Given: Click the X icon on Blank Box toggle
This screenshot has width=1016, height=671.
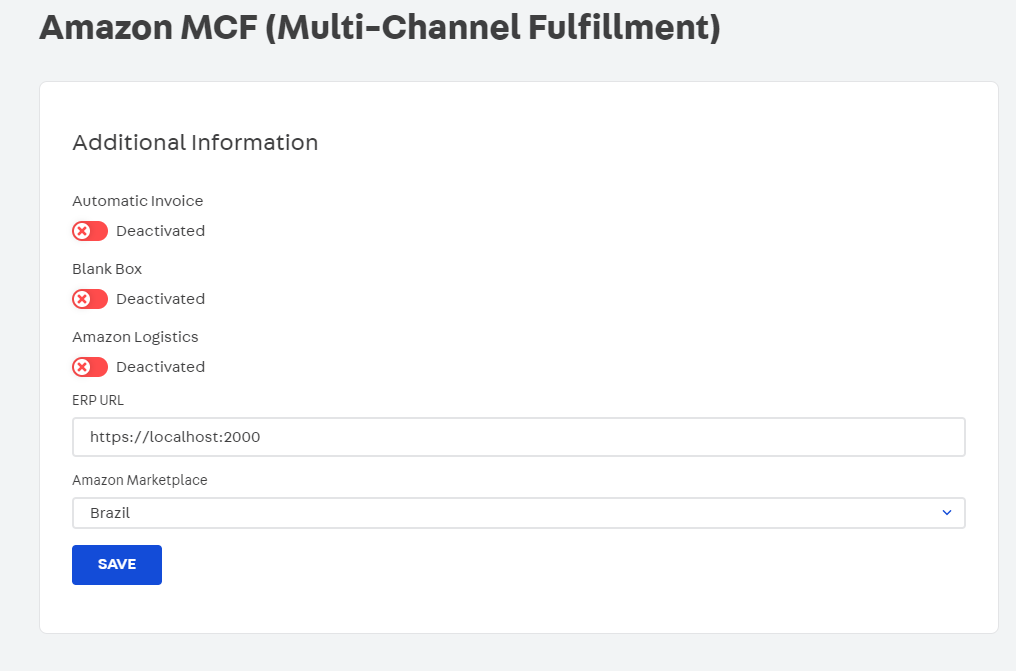Looking at the screenshot, I should pyautogui.click(x=82, y=299).
